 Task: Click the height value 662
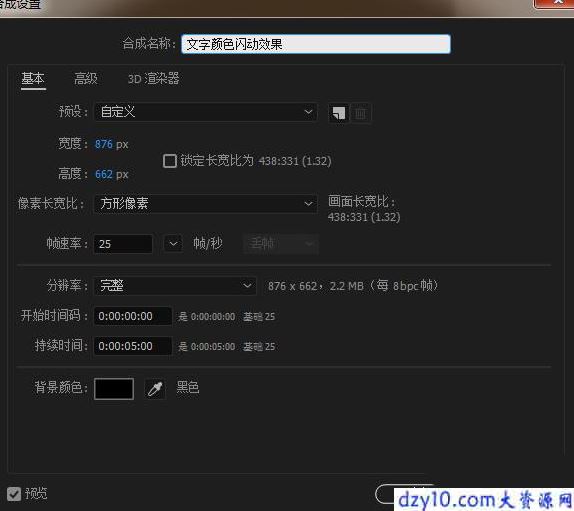[x=104, y=174]
